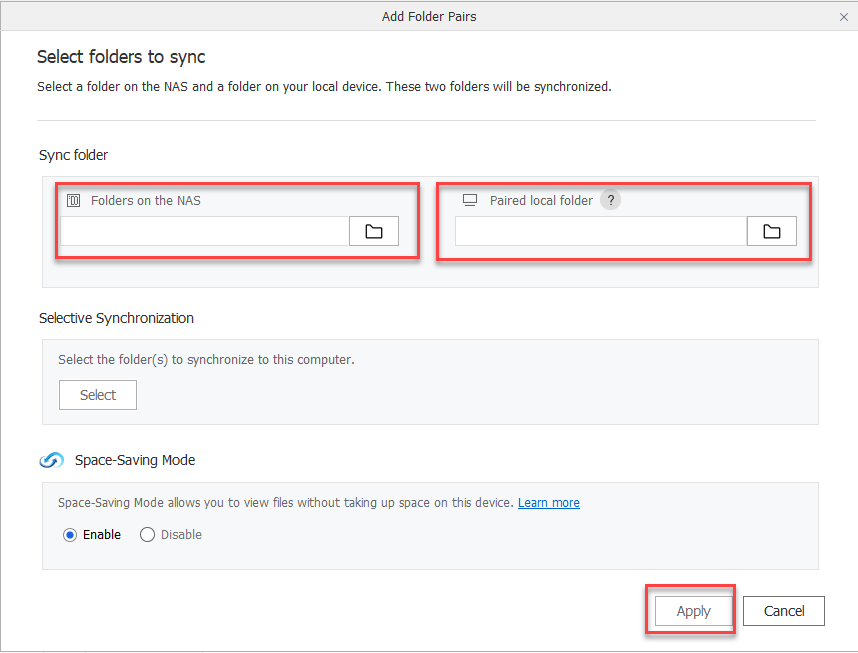Viewport: 858px width, 653px height.
Task: Enable Space-Saving Mode radio option
Action: coord(70,535)
